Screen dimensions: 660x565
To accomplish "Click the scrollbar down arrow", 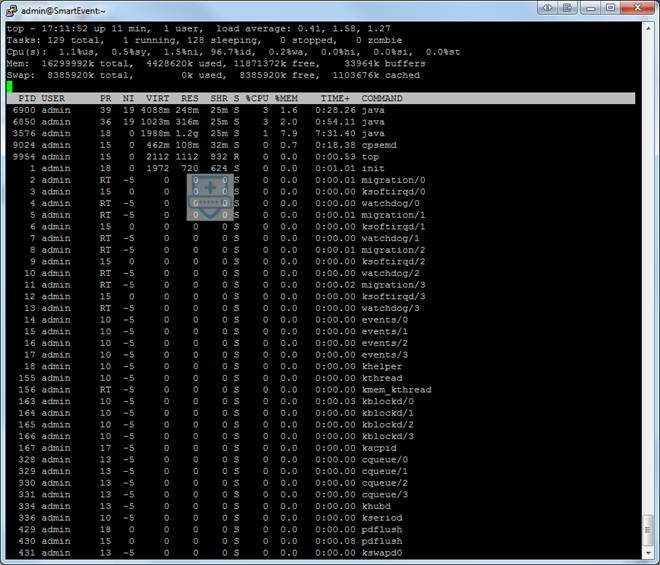I will click(x=648, y=552).
